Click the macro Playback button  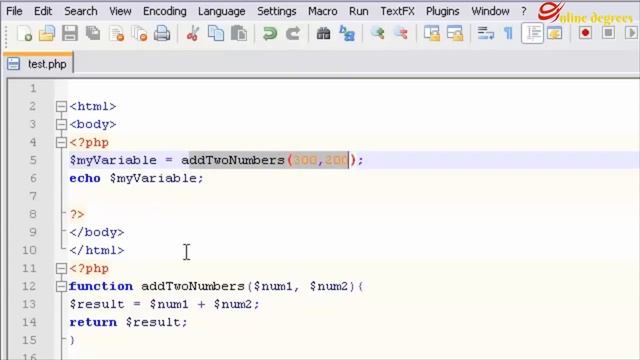pos(631,33)
